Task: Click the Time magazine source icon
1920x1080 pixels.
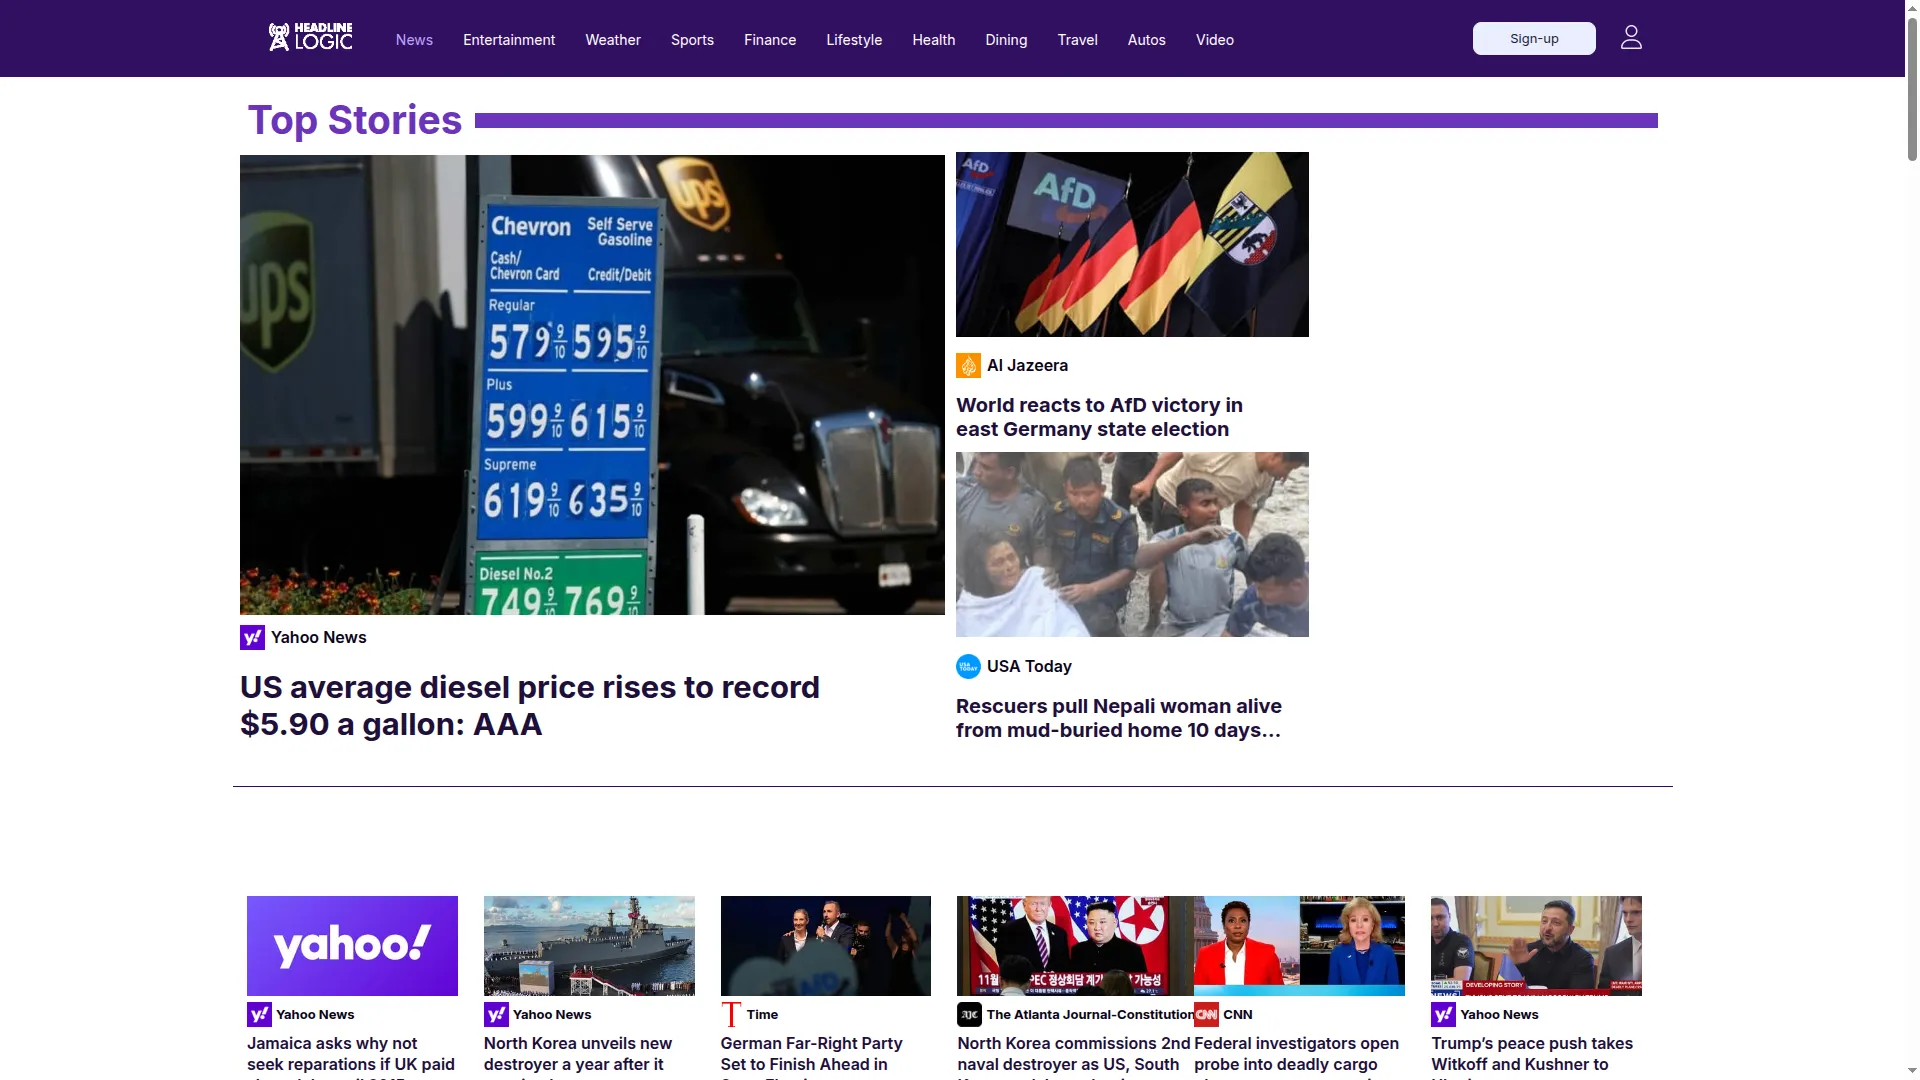Action: click(732, 1014)
